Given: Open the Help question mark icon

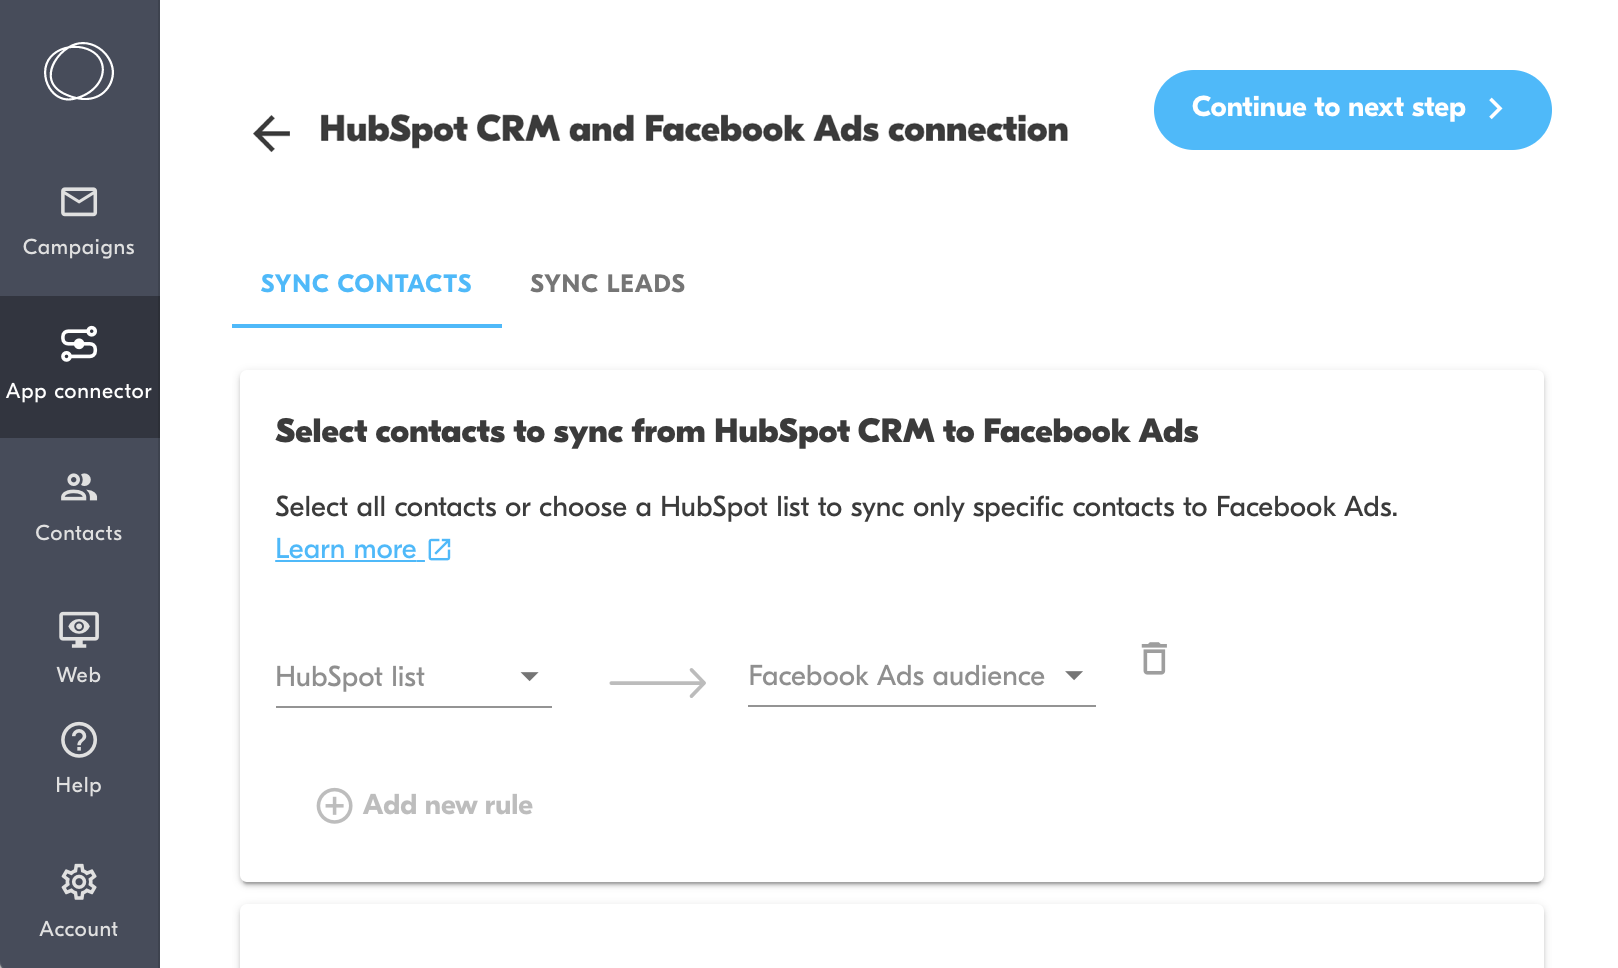Looking at the screenshot, I should 79,741.
